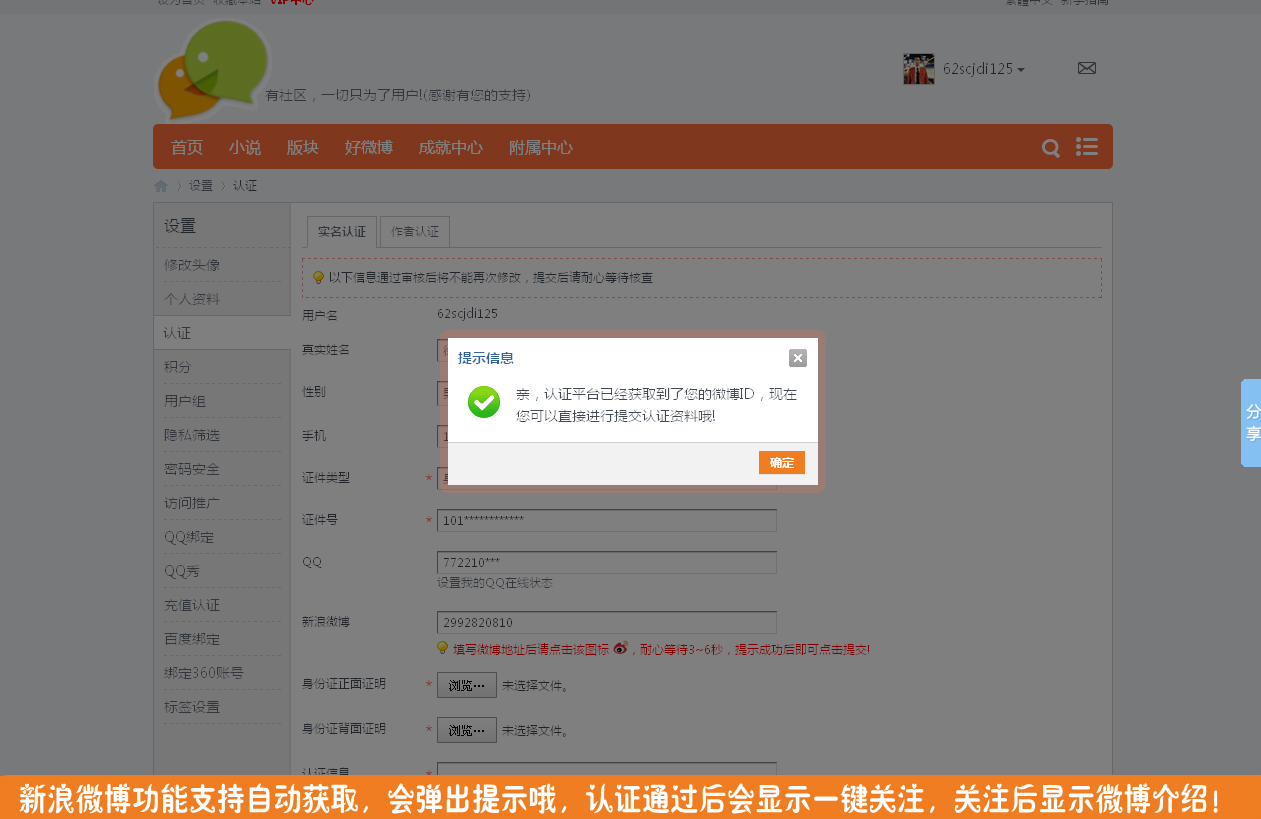The height and width of the screenshot is (819, 1261).
Task: Click 认证 in the breadcrumb
Action: pyautogui.click(x=245, y=186)
